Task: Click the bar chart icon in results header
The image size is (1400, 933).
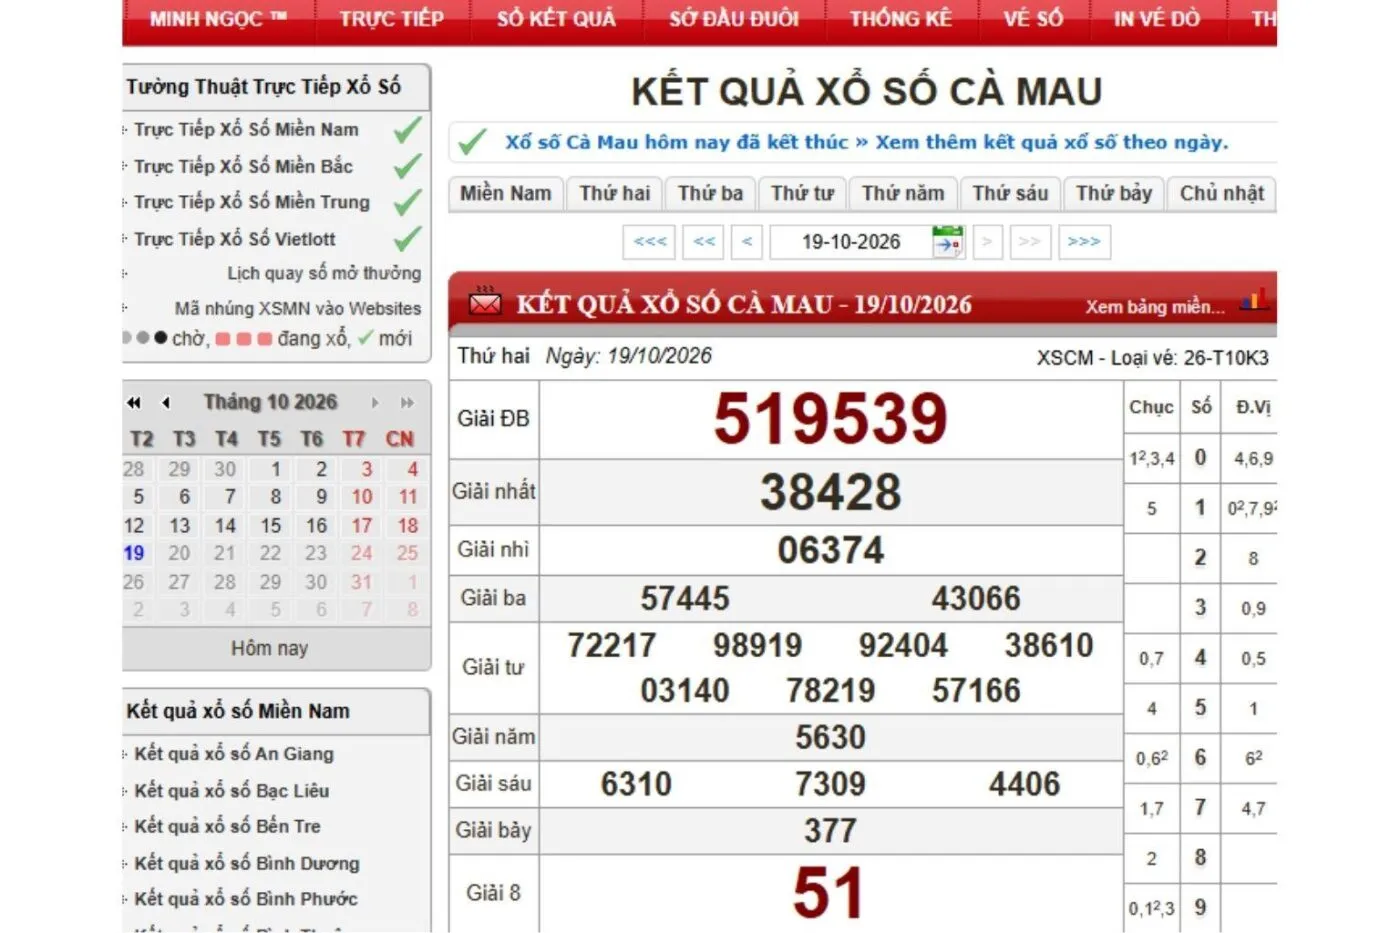Action: (x=1254, y=299)
